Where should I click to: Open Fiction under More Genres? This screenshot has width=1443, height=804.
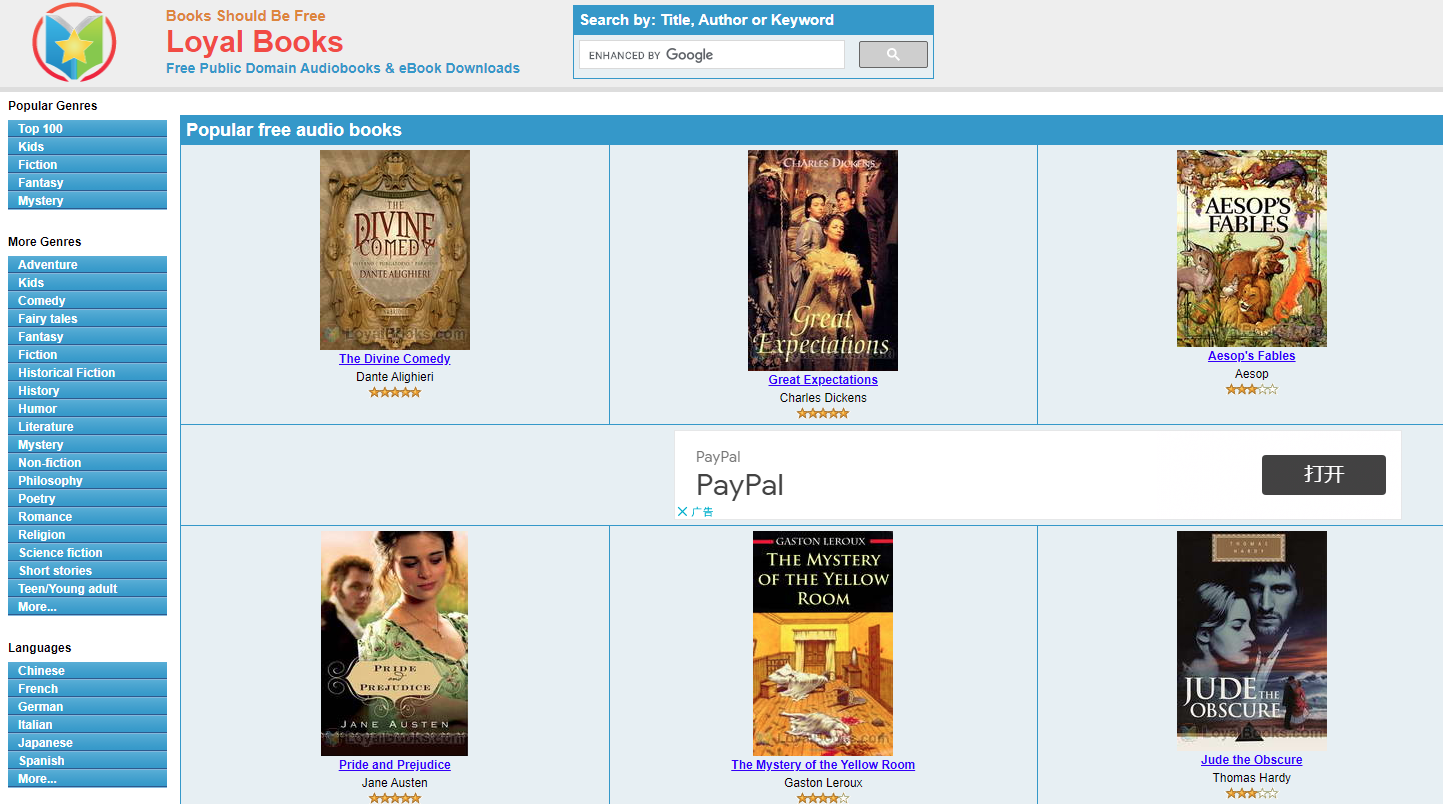coord(87,355)
